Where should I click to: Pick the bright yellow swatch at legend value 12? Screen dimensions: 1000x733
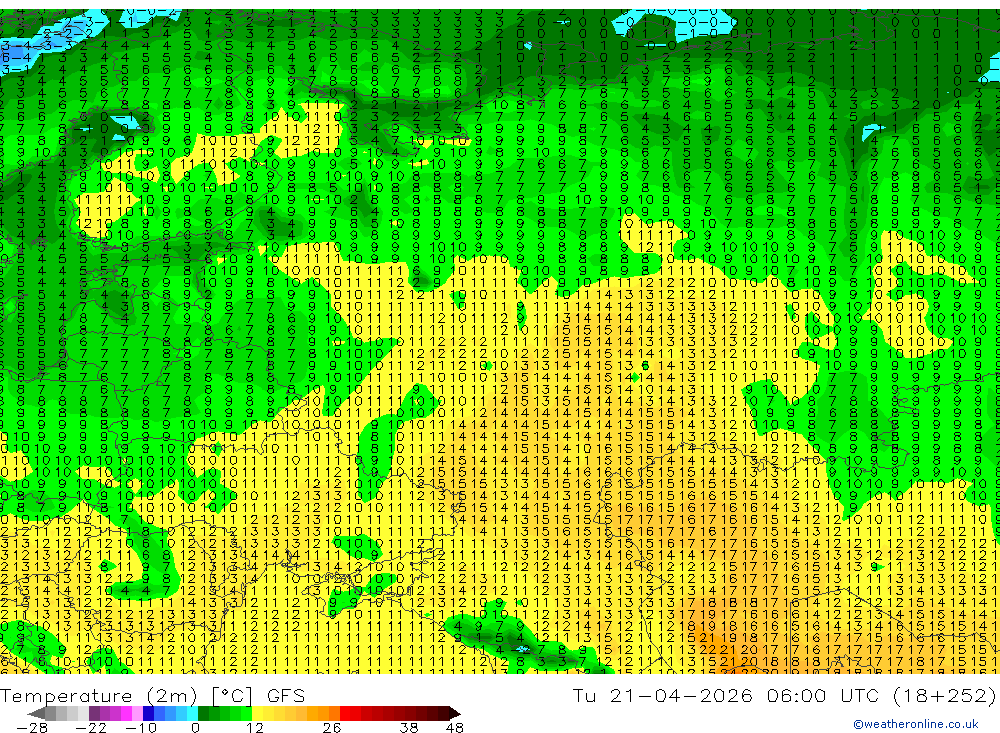(x=257, y=713)
